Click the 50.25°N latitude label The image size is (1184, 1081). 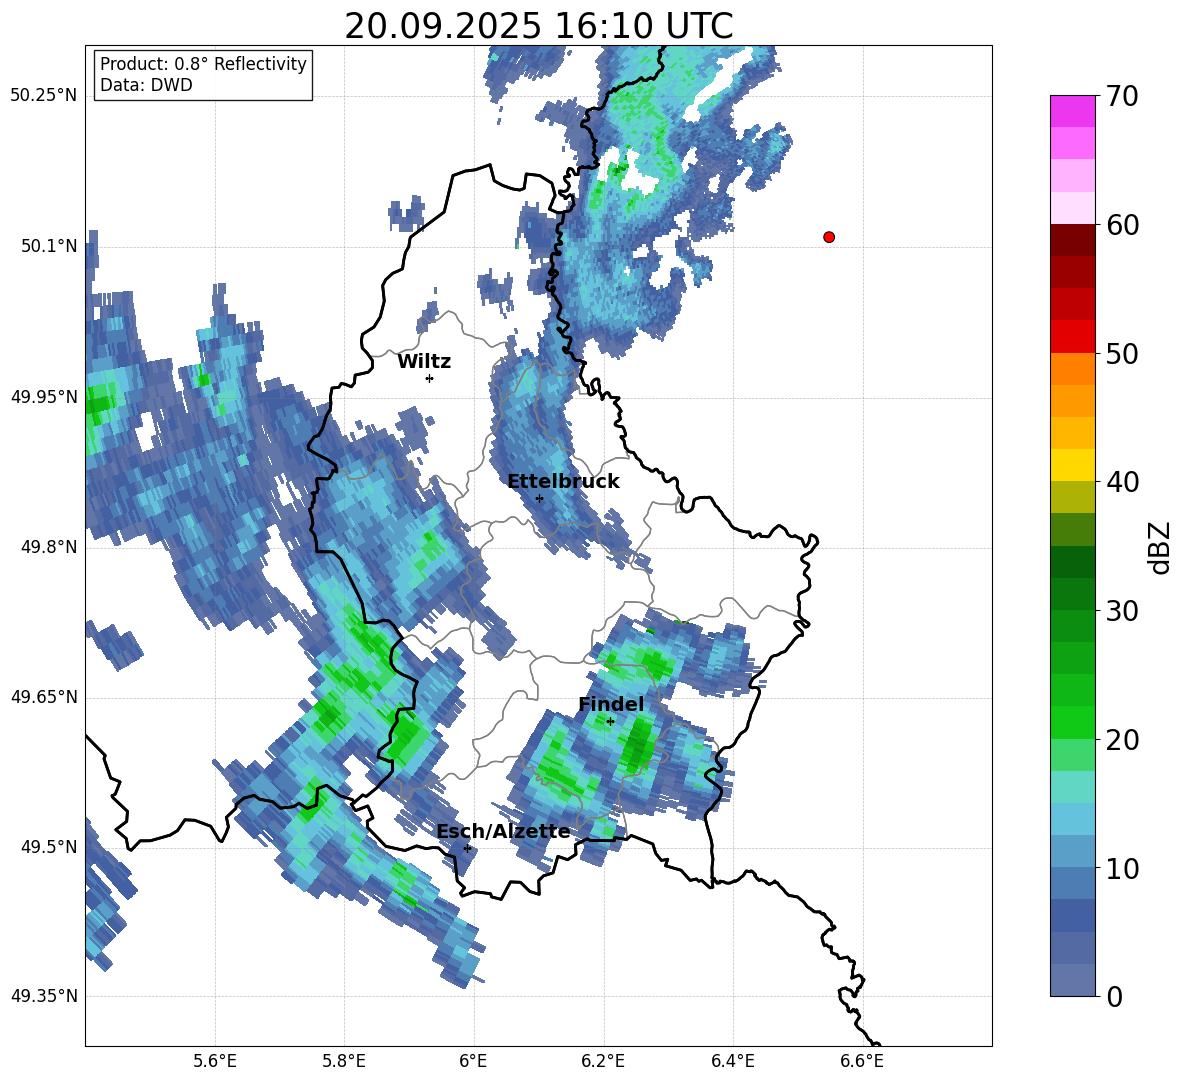[44, 96]
